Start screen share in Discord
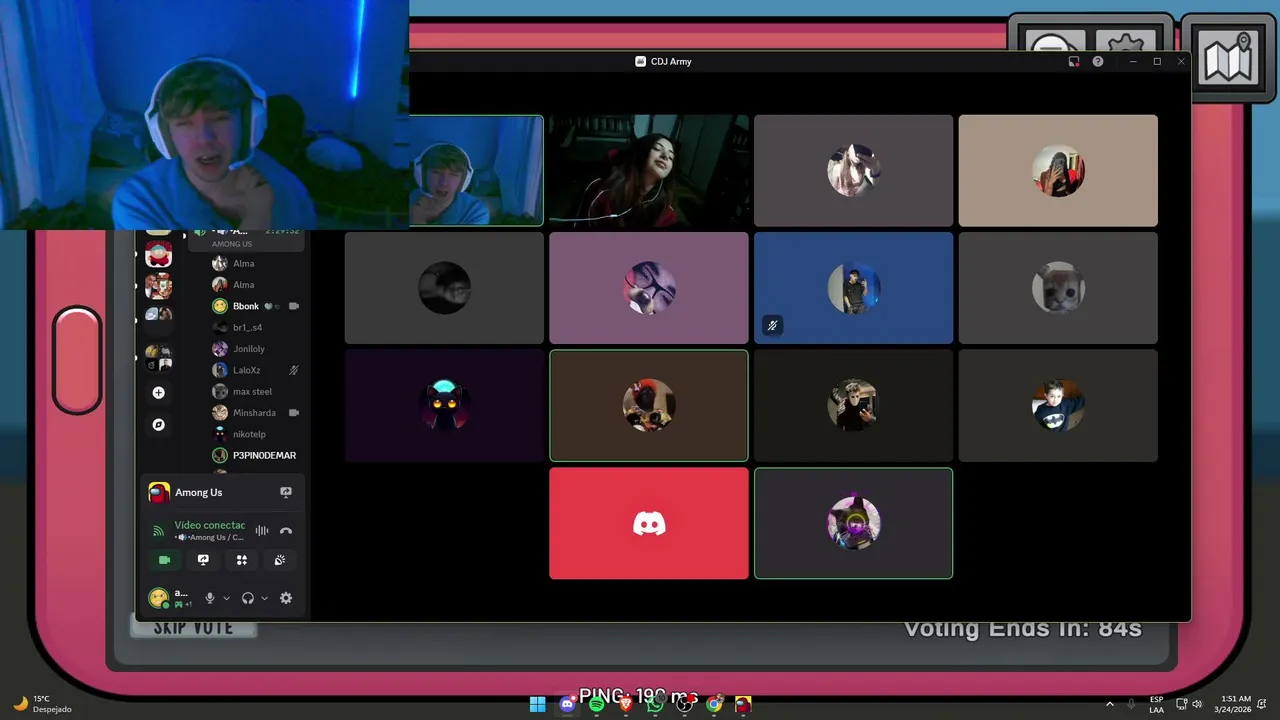This screenshot has height=720, width=1280. click(203, 560)
